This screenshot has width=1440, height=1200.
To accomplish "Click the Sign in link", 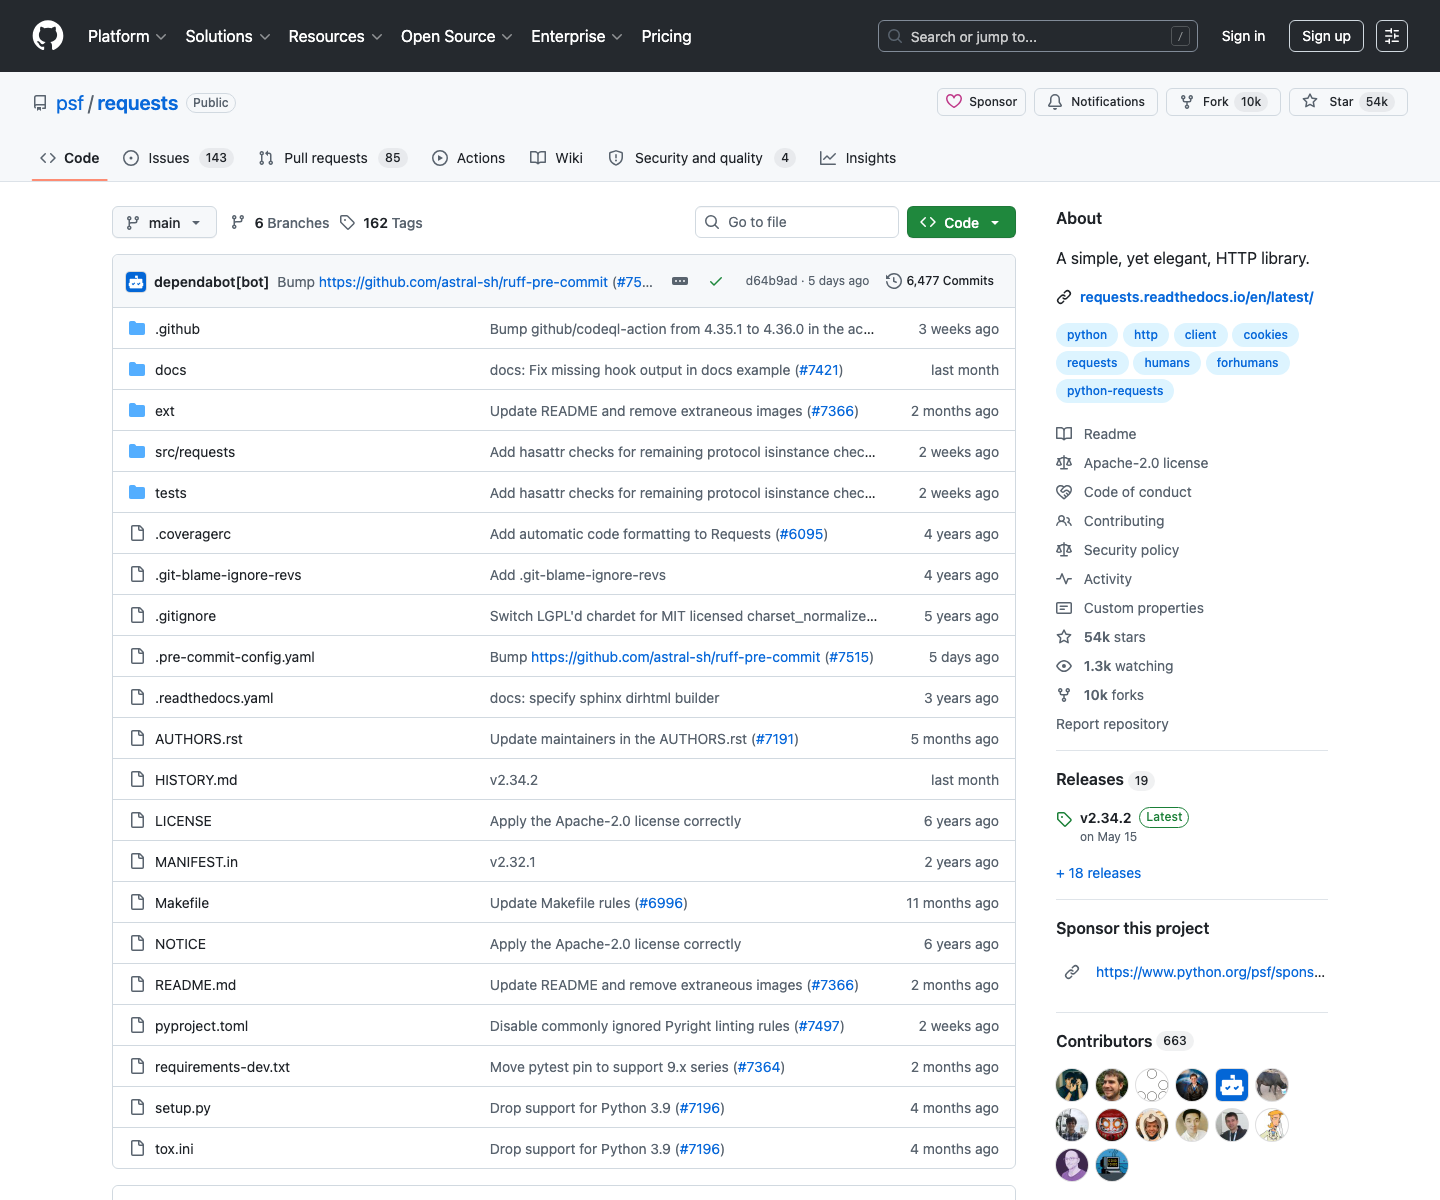I will 1243,36.
